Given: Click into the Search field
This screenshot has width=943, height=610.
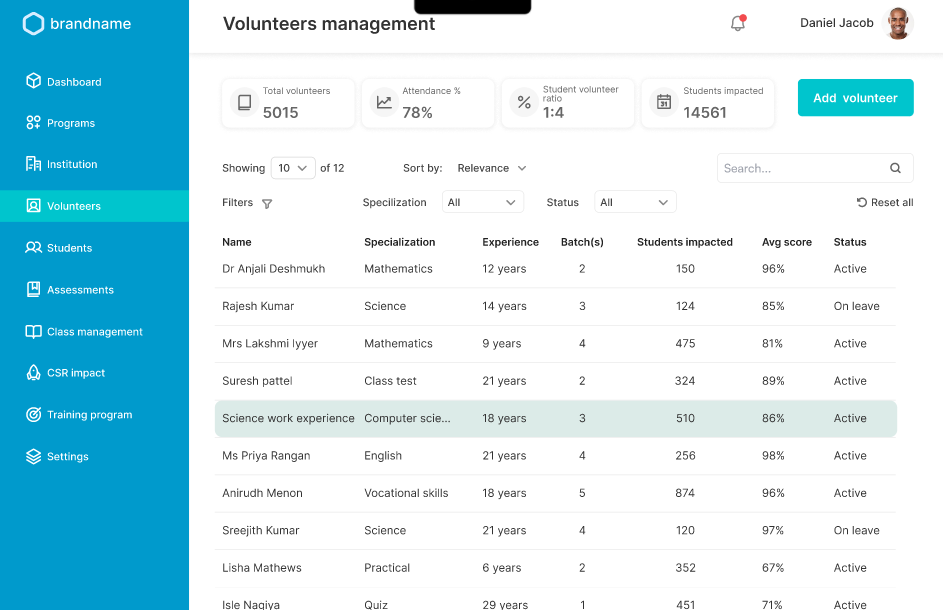Looking at the screenshot, I should click(815, 168).
